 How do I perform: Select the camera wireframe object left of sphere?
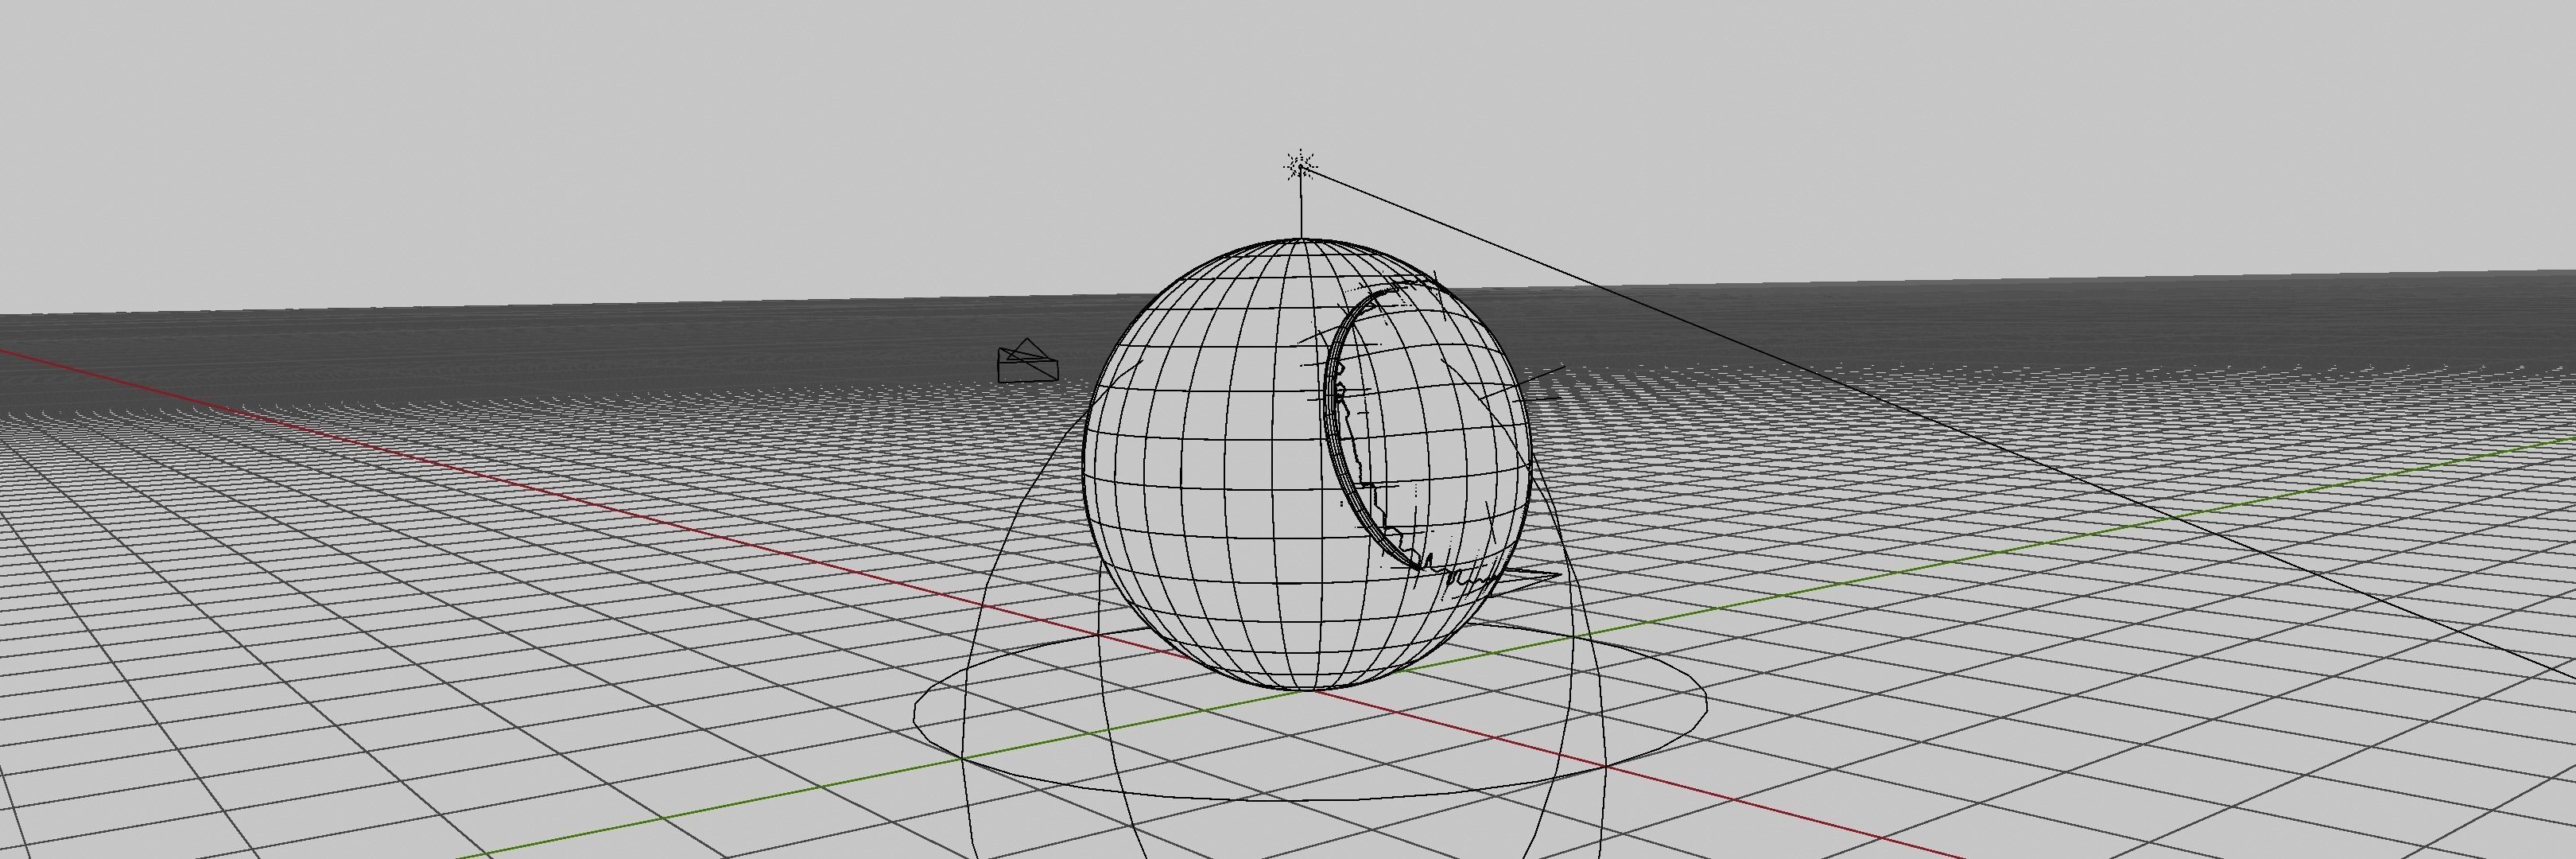1027,361
